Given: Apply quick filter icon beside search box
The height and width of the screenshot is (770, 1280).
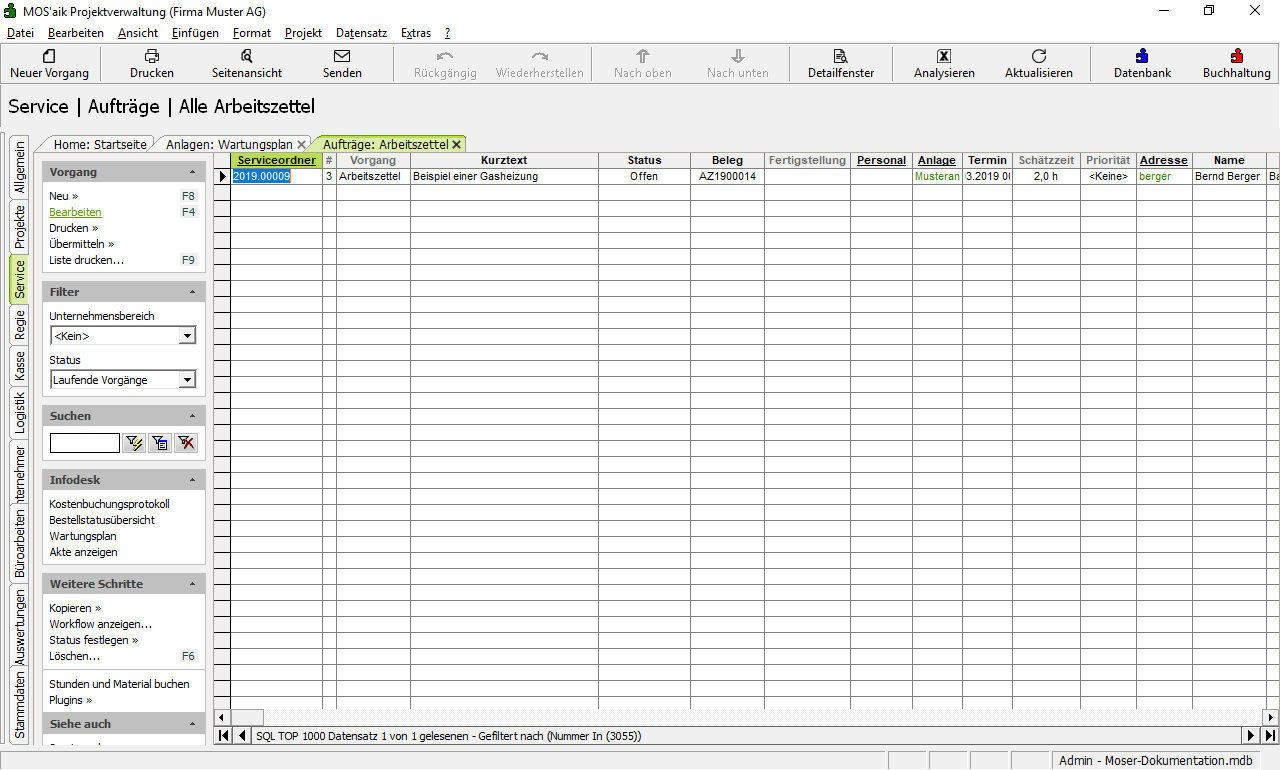Looking at the screenshot, I should click(x=134, y=443).
